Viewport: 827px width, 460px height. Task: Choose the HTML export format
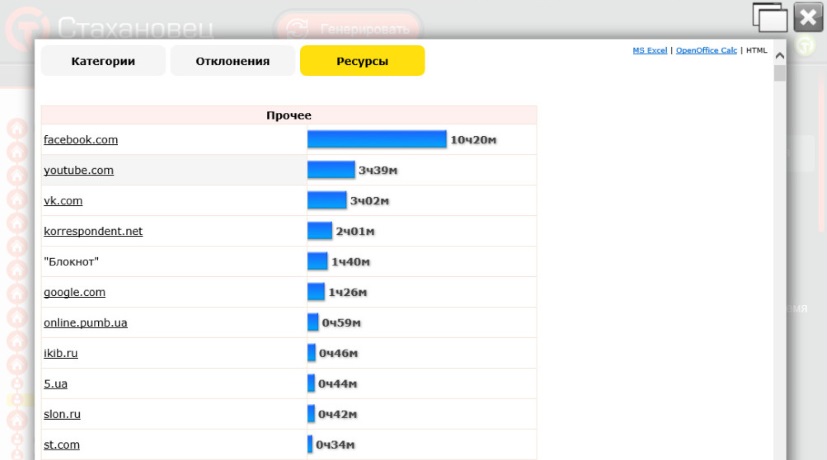click(x=756, y=50)
